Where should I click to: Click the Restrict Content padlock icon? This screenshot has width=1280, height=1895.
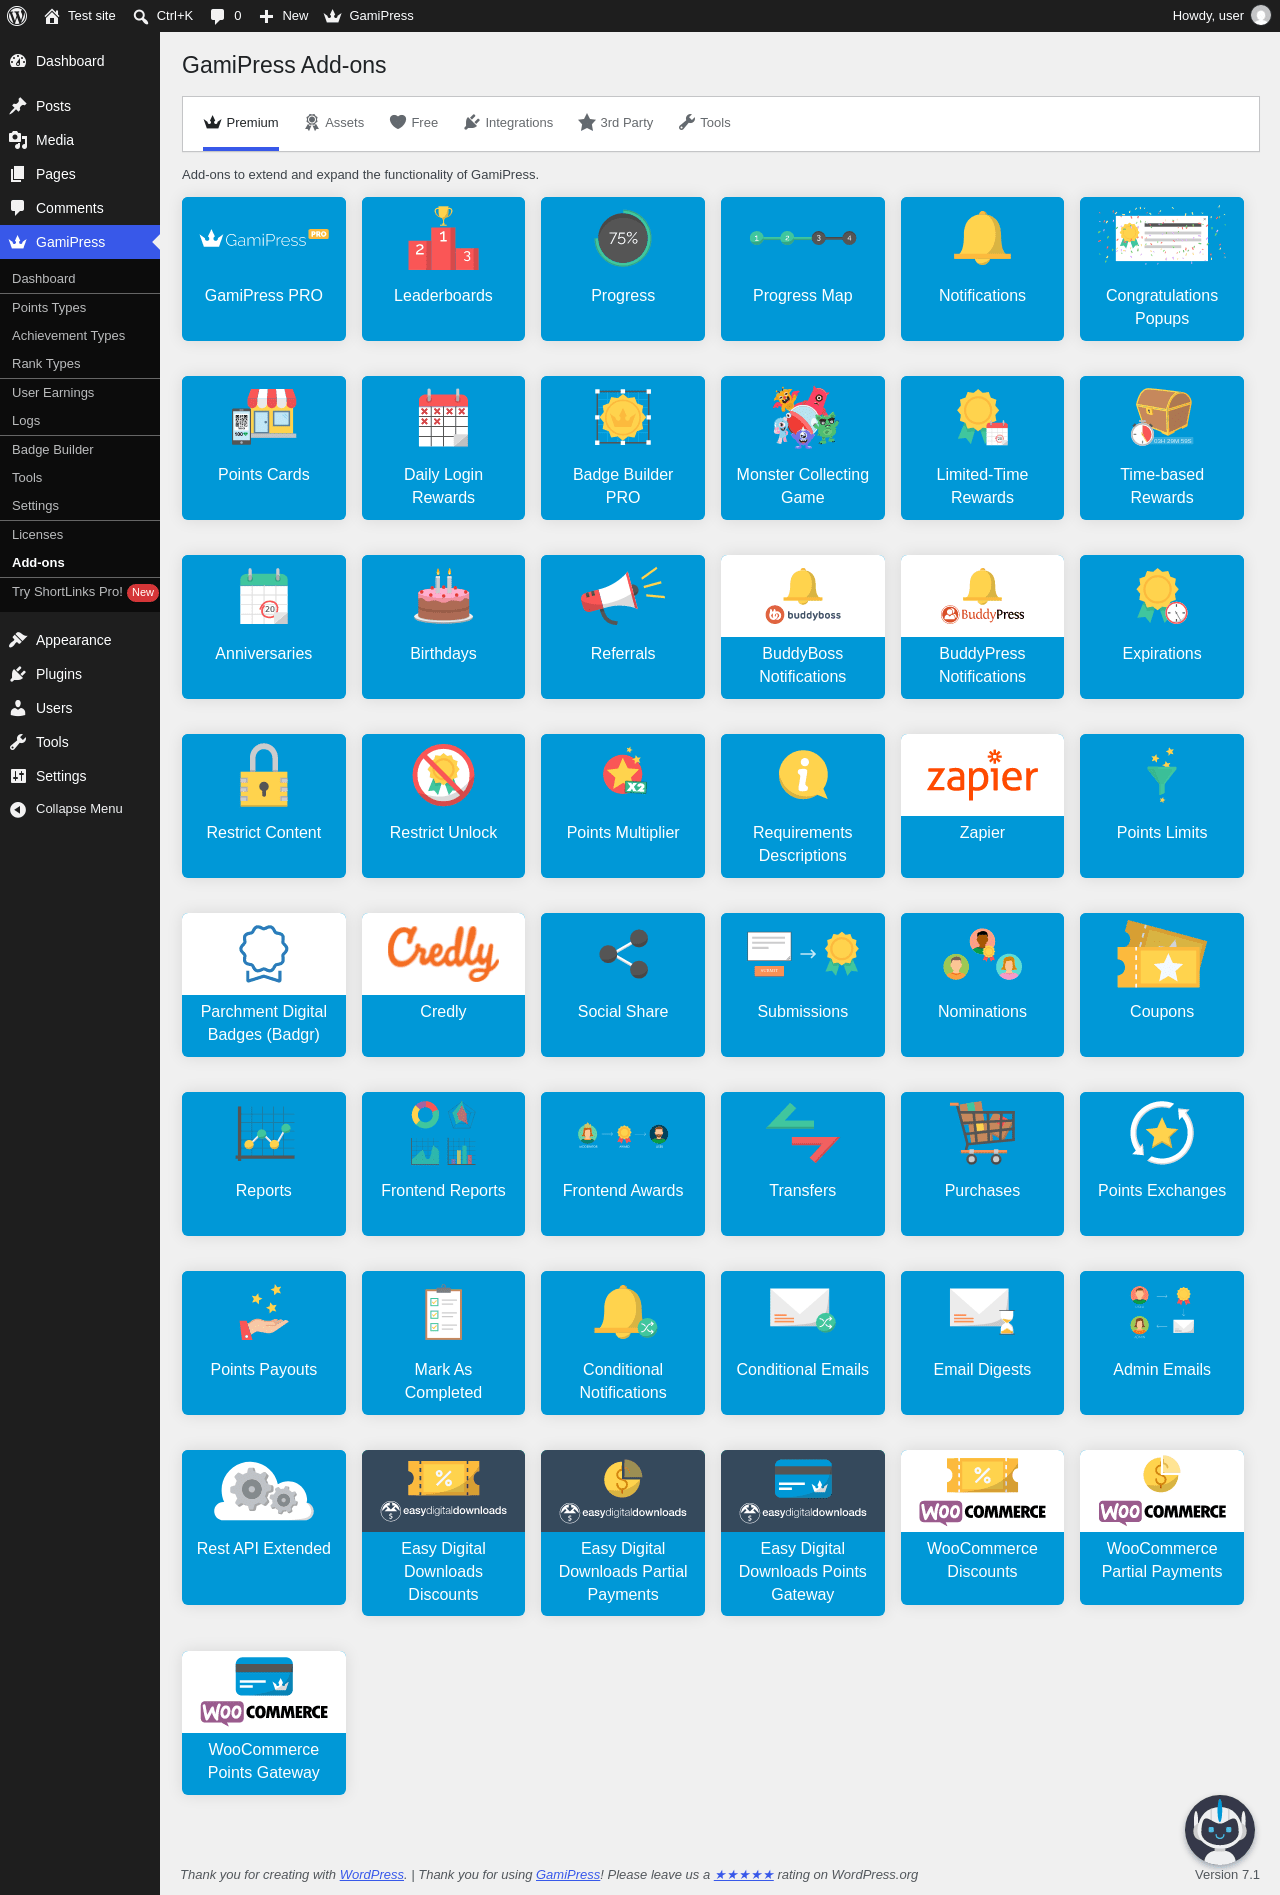pos(264,775)
